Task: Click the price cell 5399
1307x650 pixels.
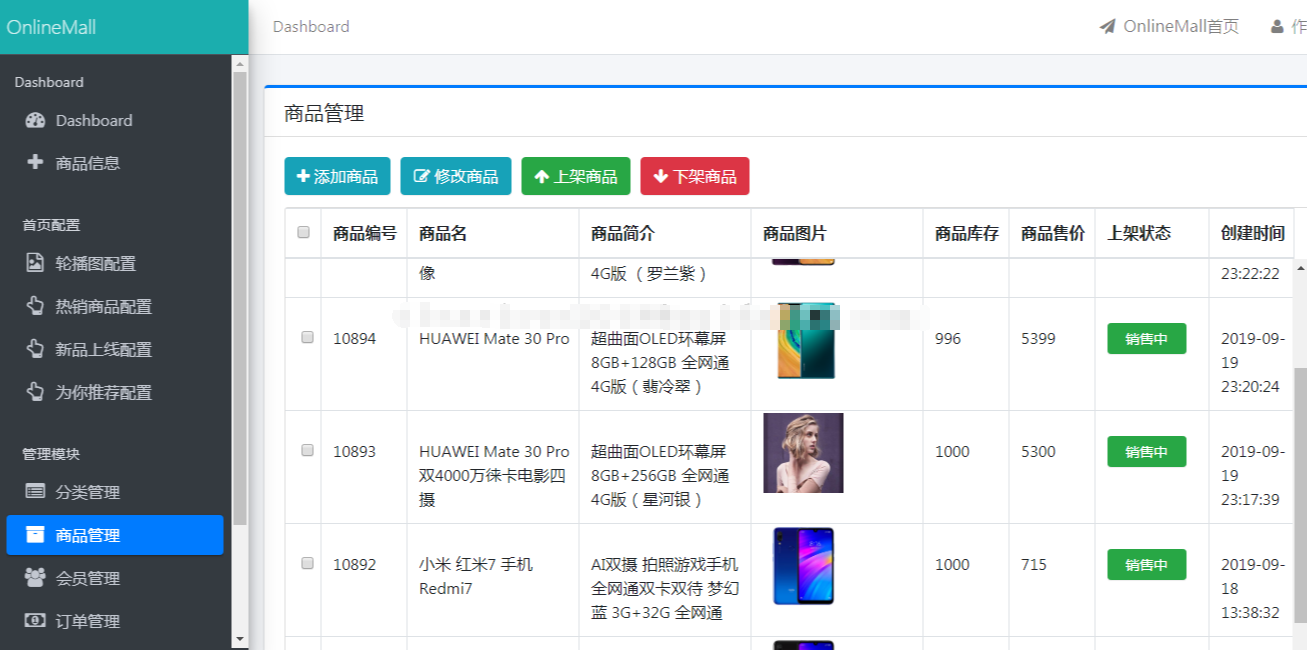Action: [1038, 338]
